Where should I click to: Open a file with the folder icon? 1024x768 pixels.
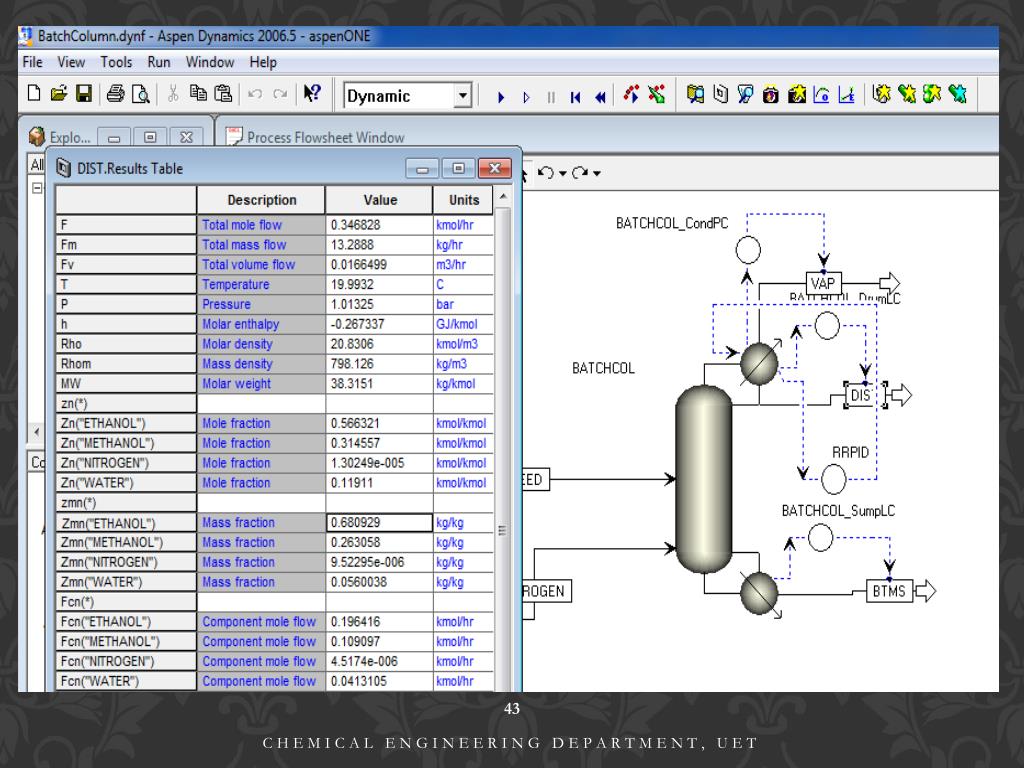click(59, 94)
